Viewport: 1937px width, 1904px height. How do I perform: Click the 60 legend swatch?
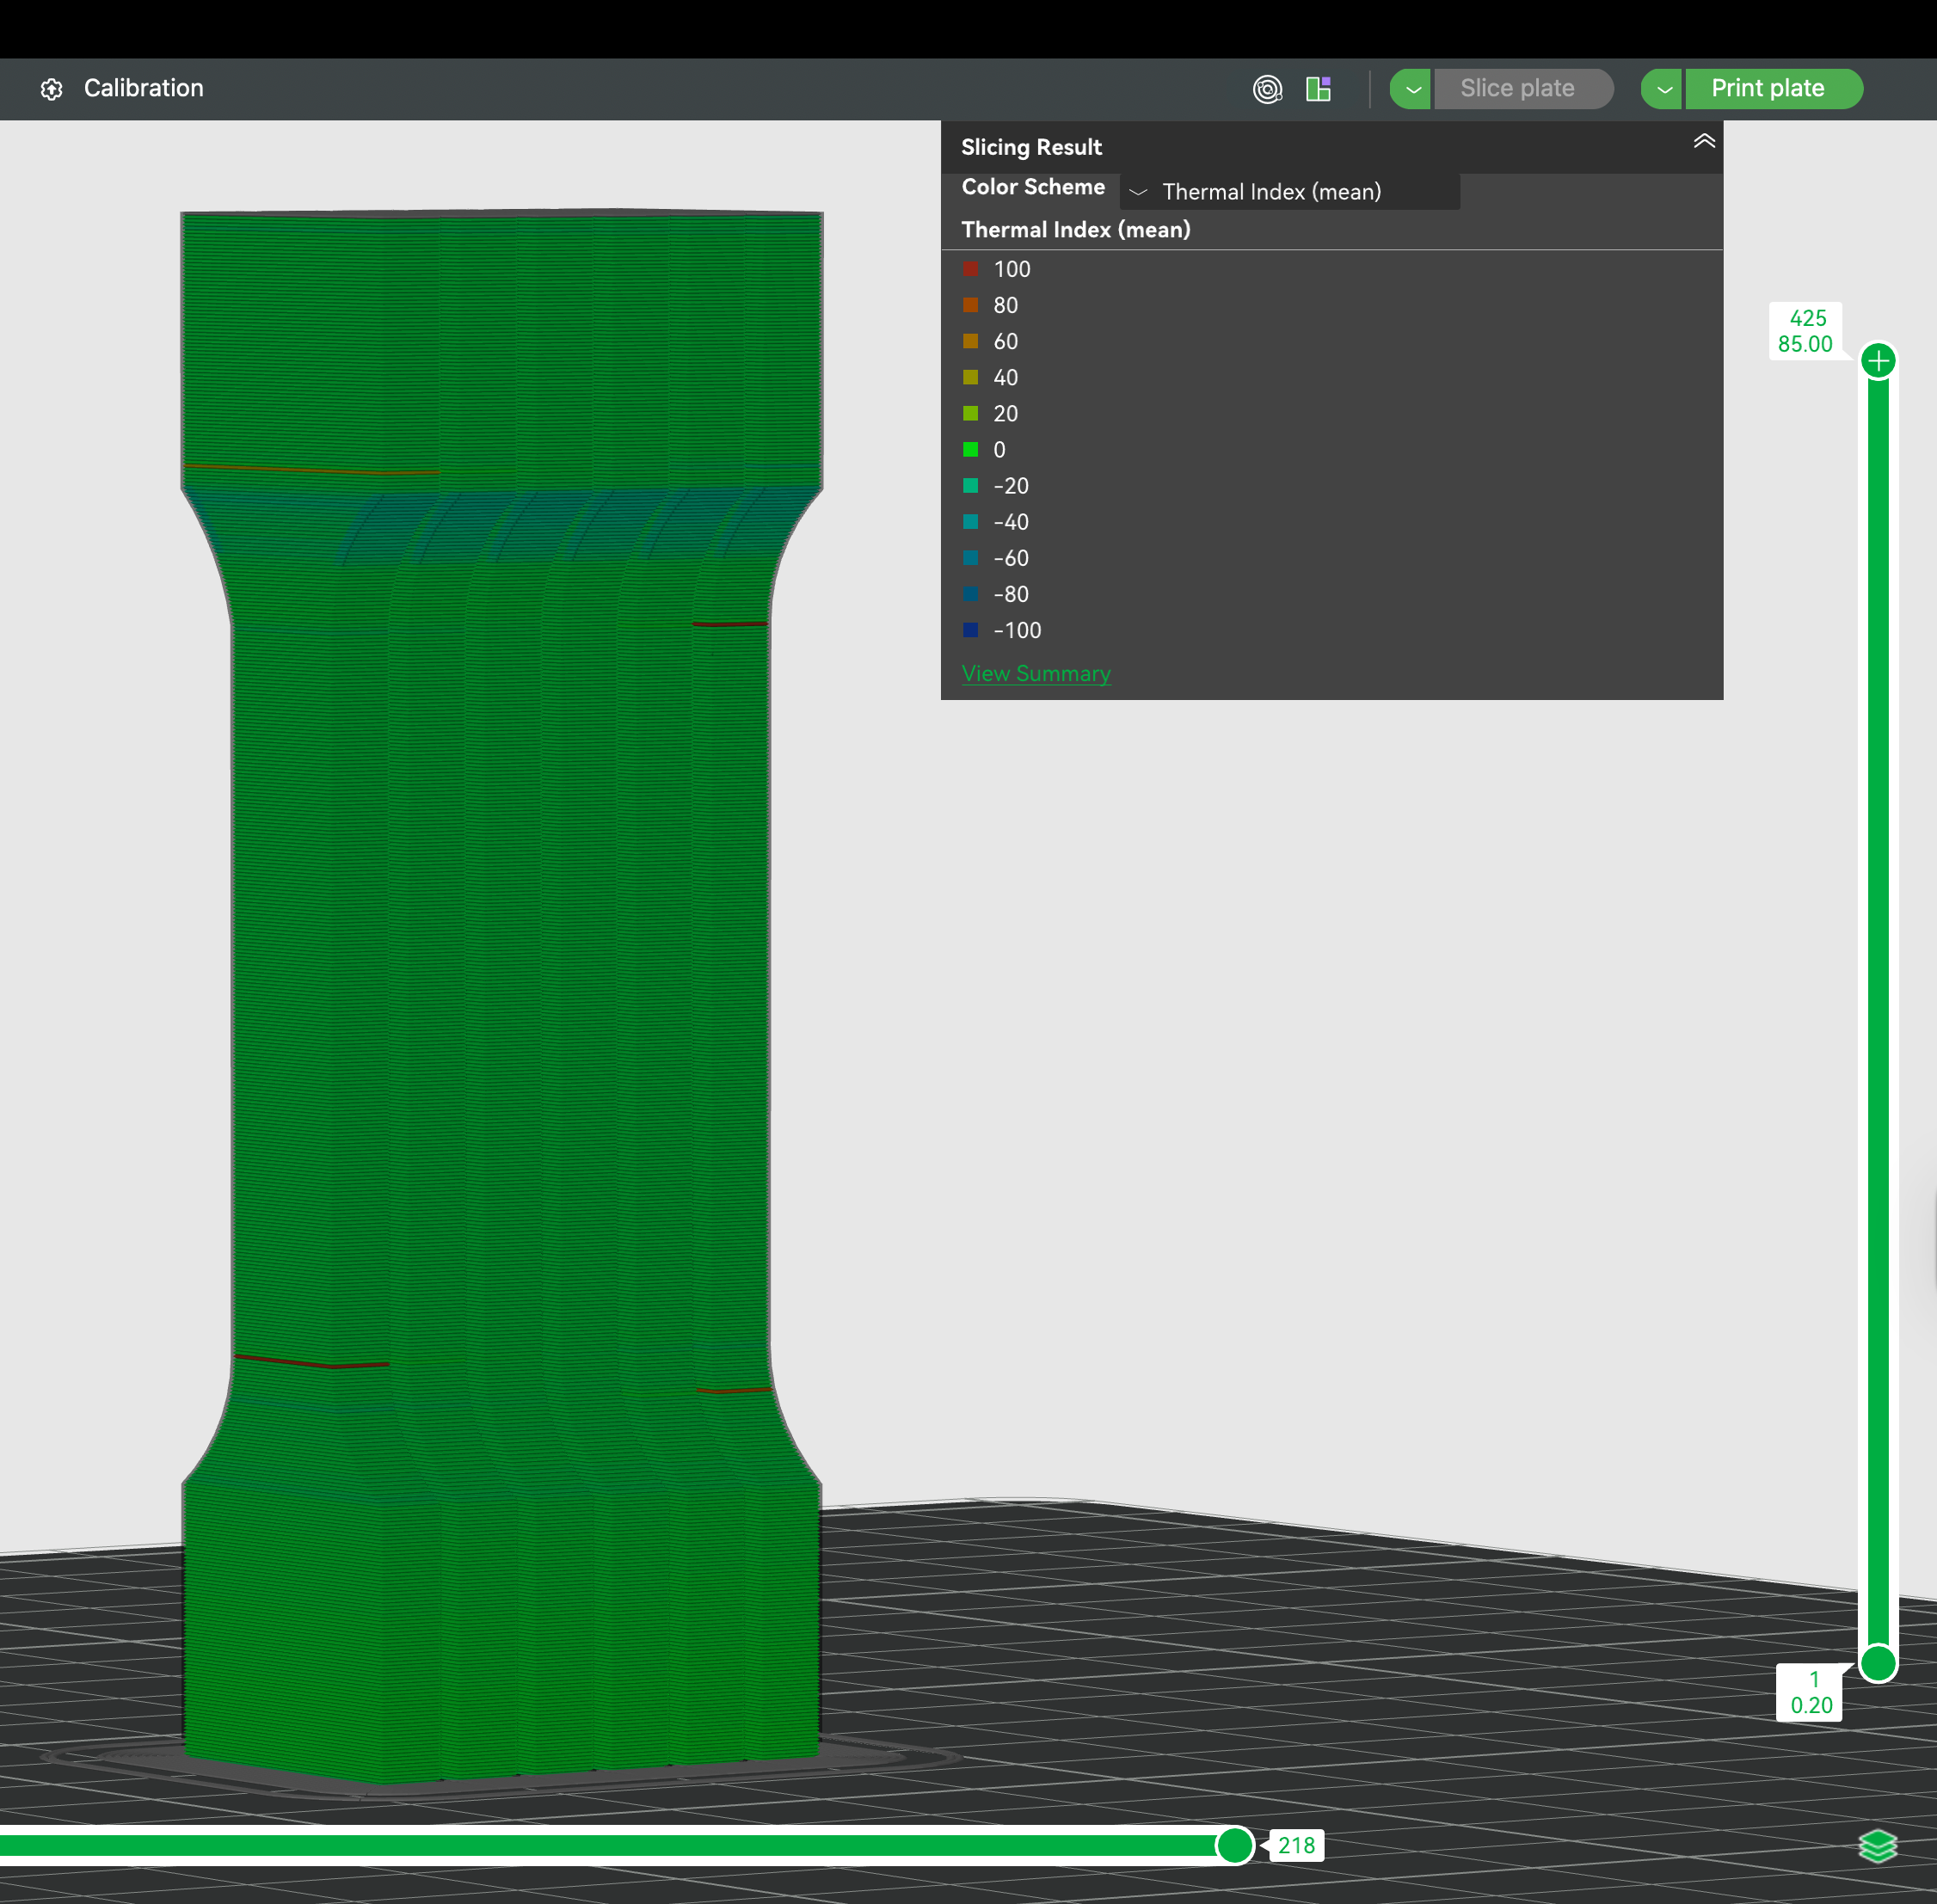point(970,341)
